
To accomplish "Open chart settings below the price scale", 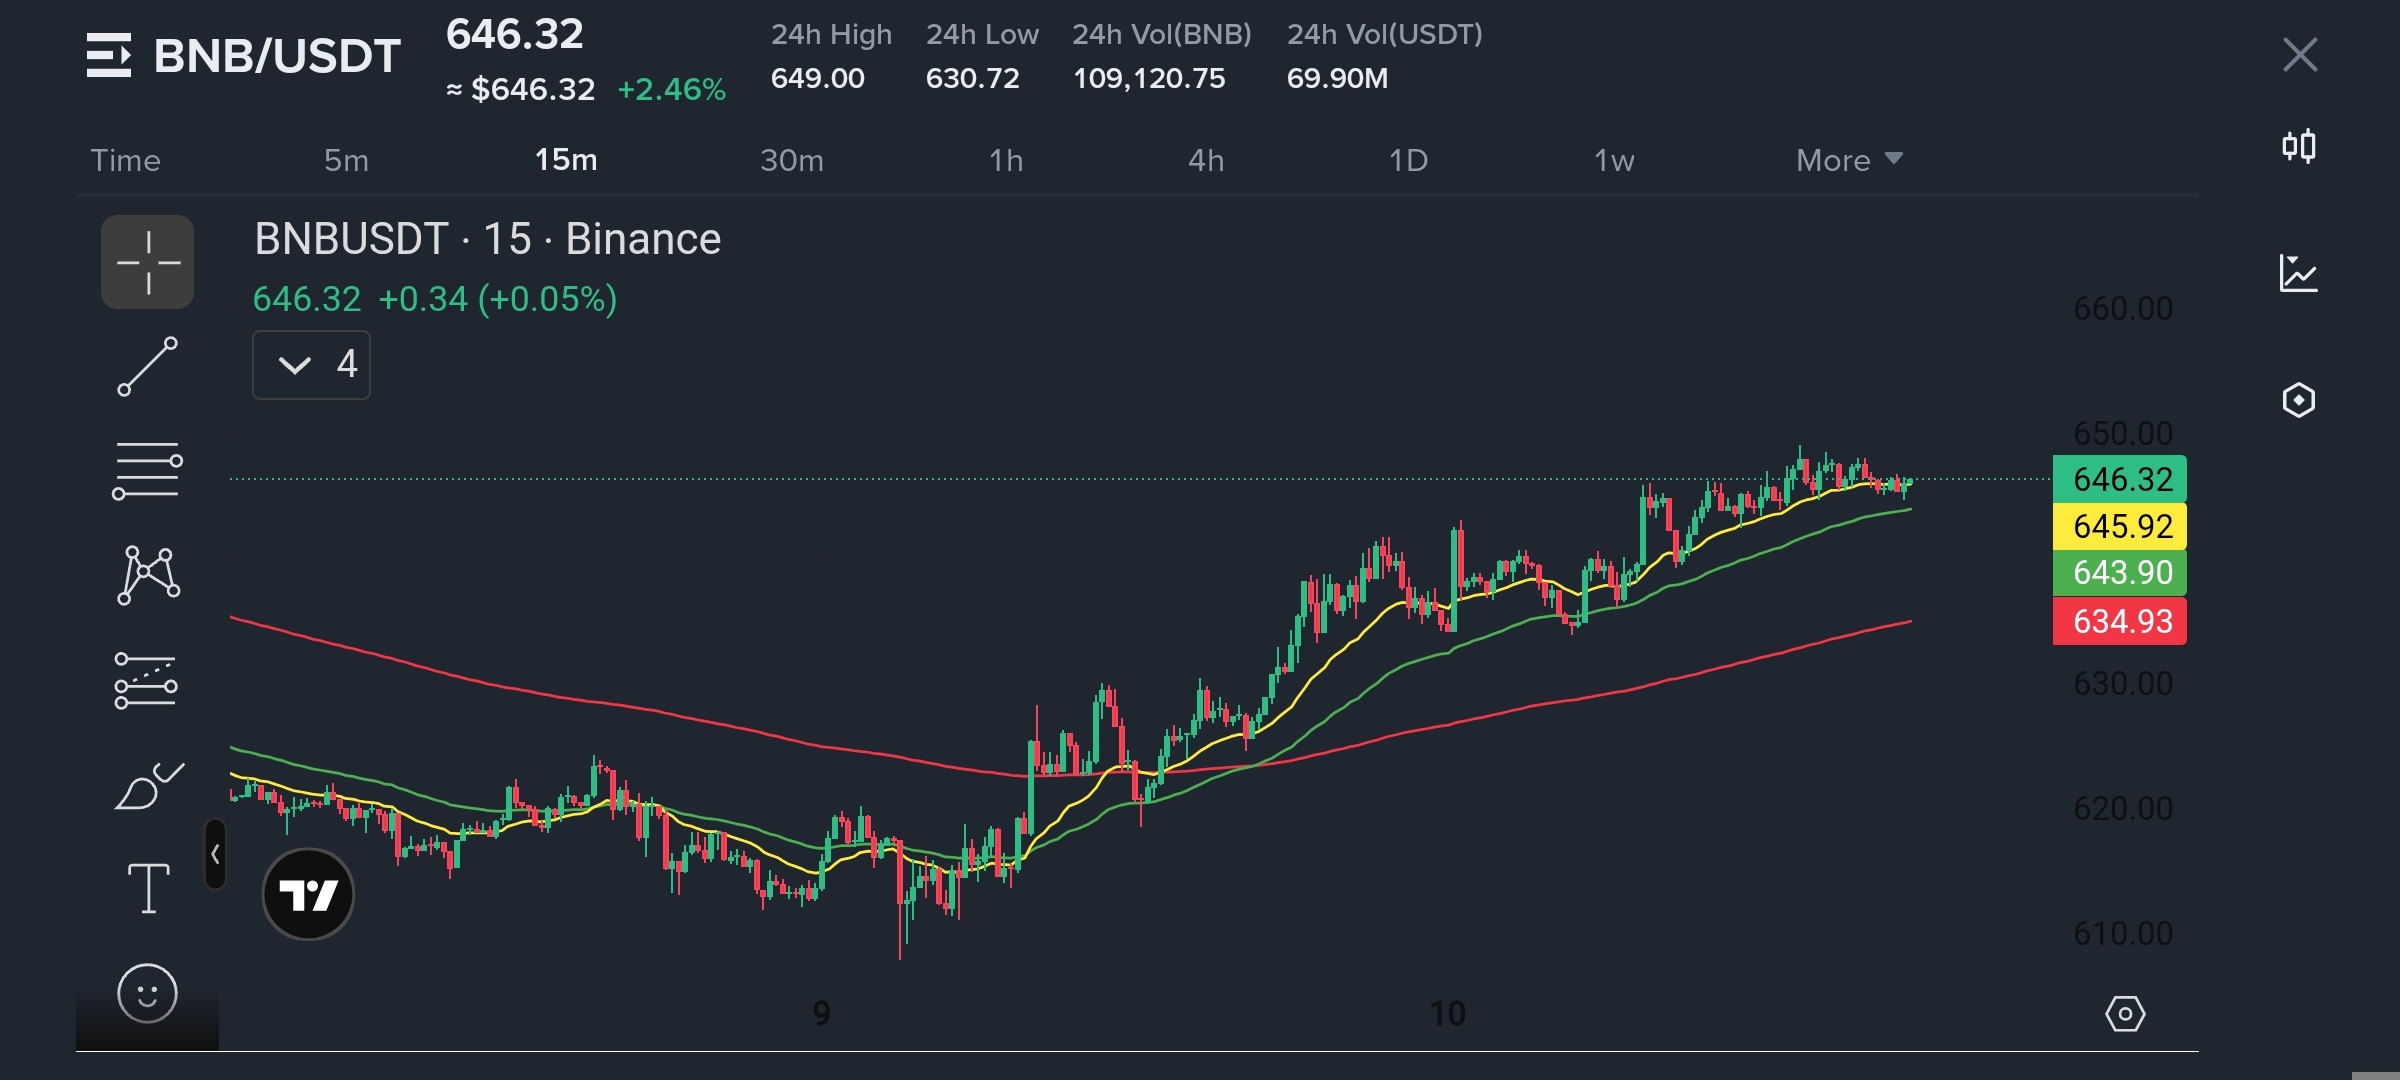I will click(2124, 1014).
